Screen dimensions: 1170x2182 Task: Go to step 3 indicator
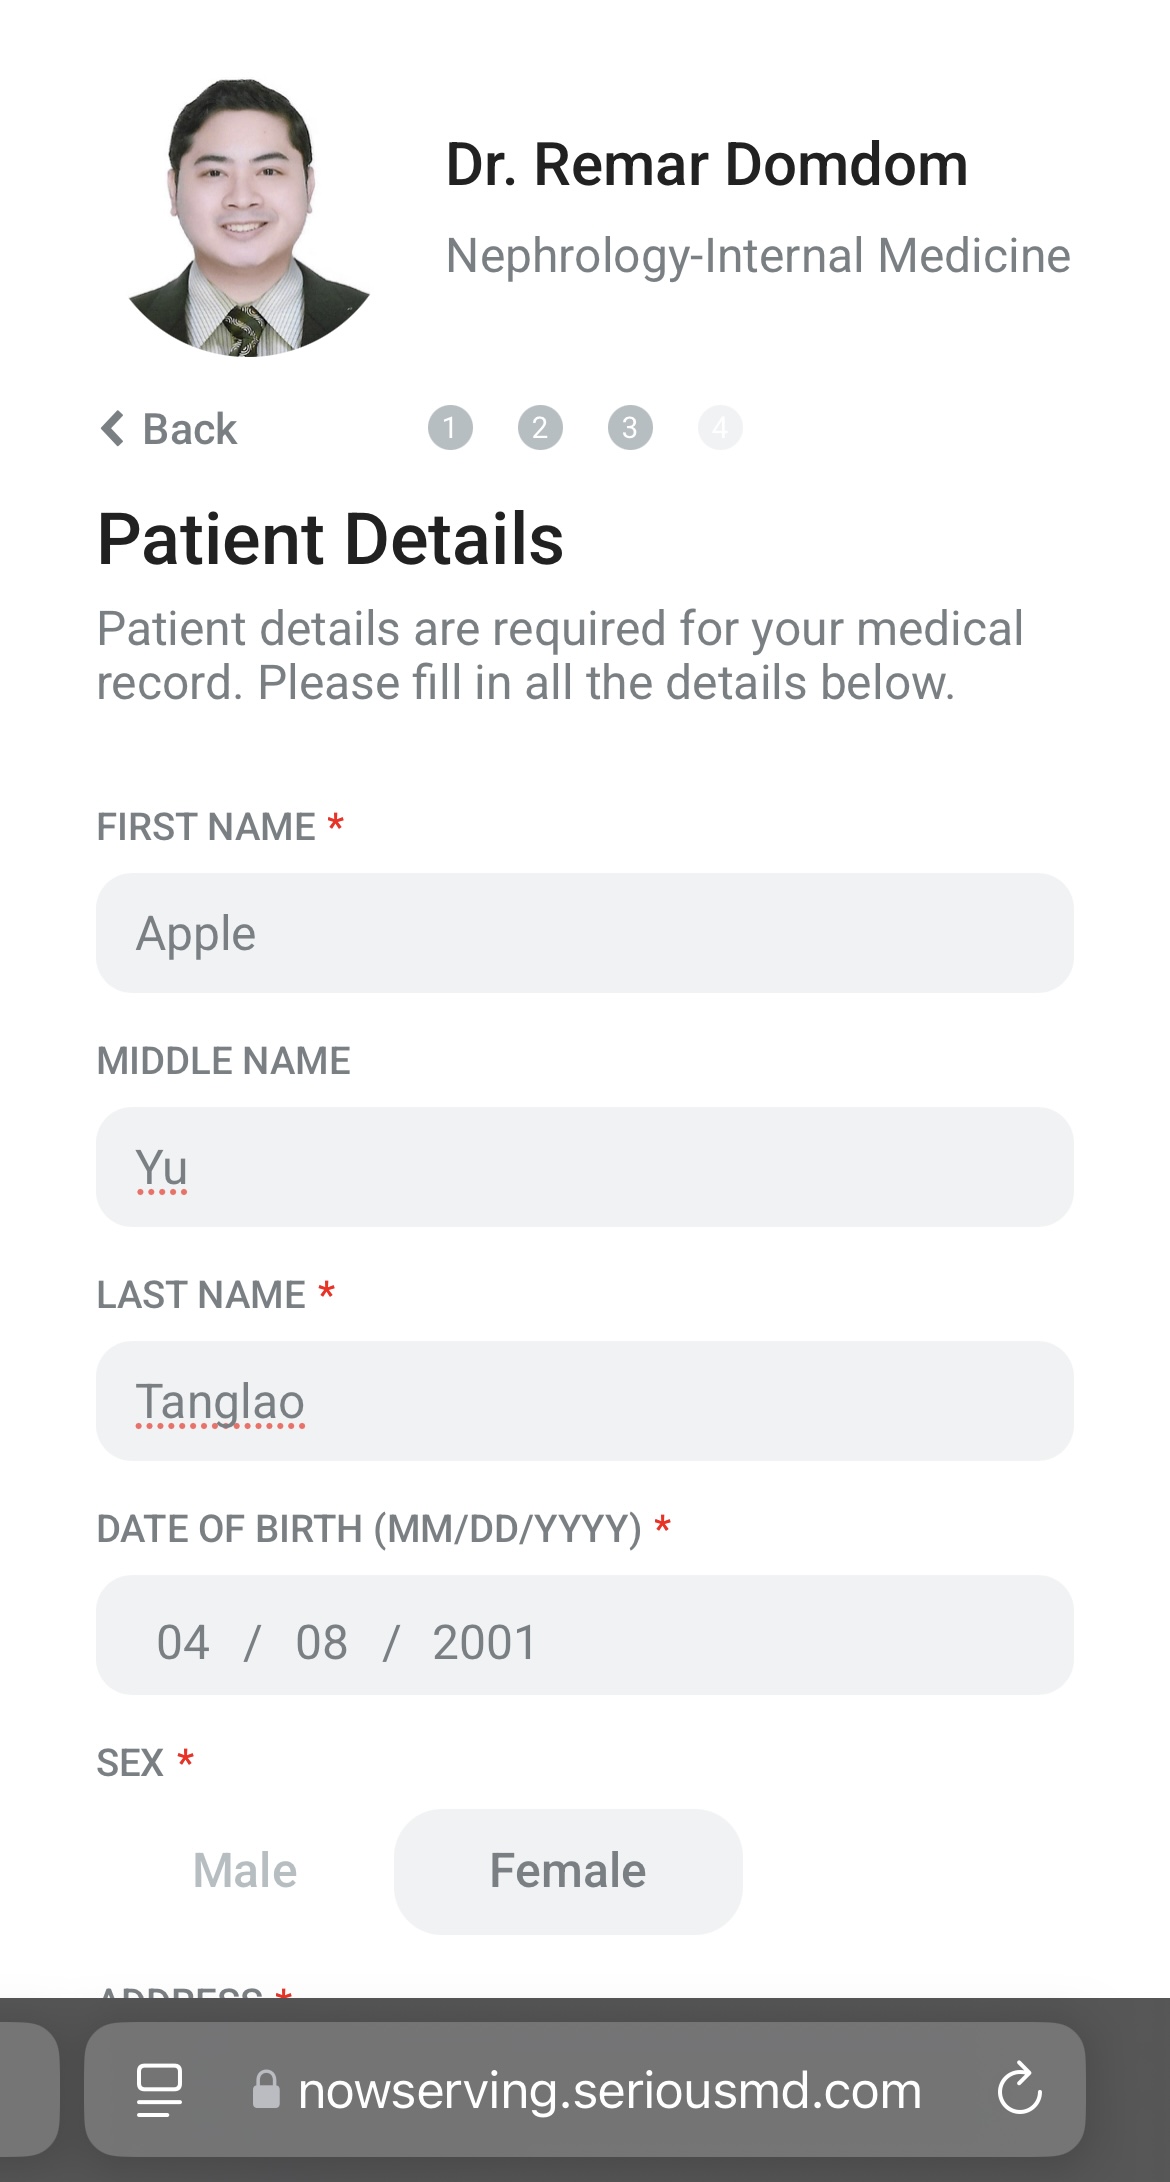[630, 428]
